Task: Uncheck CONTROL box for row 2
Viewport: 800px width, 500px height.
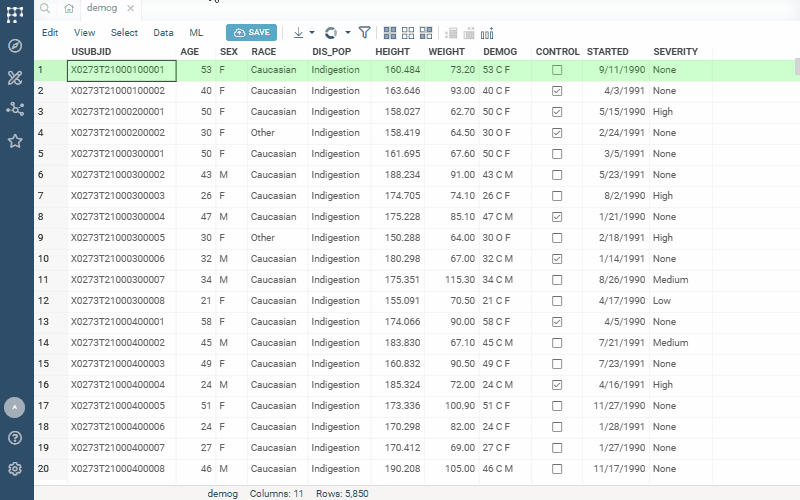Action: [557, 91]
